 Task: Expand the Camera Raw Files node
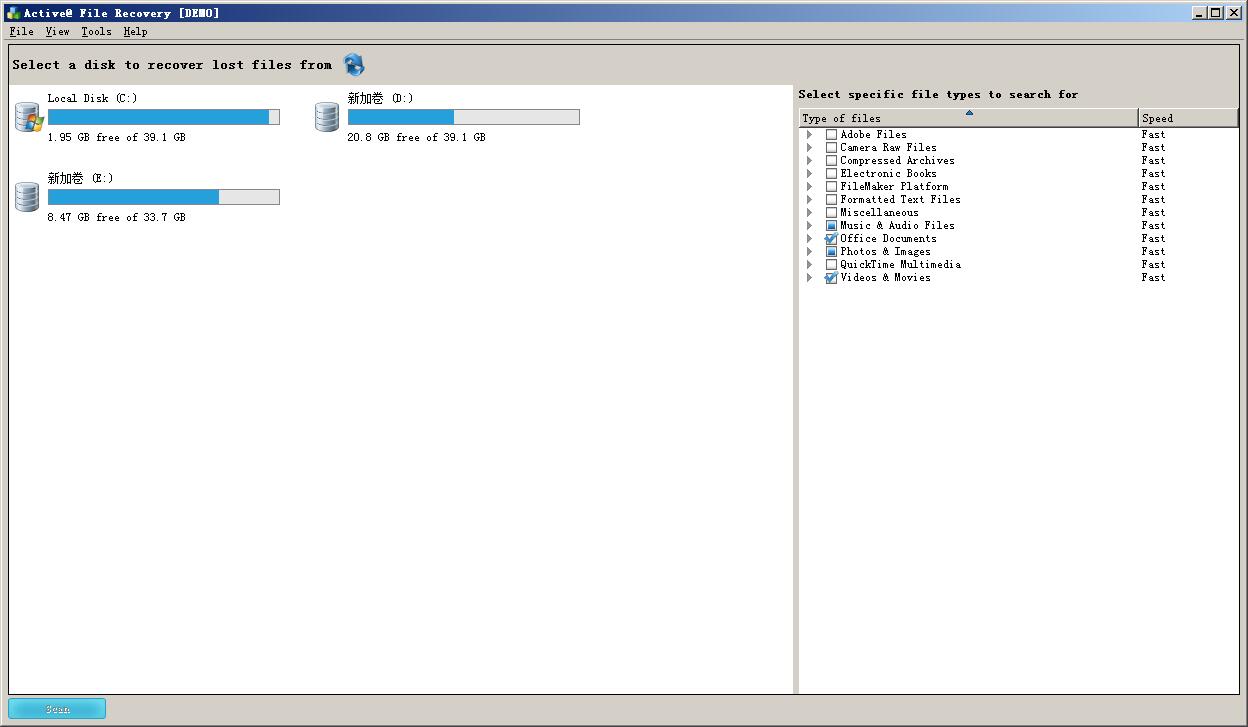810,148
